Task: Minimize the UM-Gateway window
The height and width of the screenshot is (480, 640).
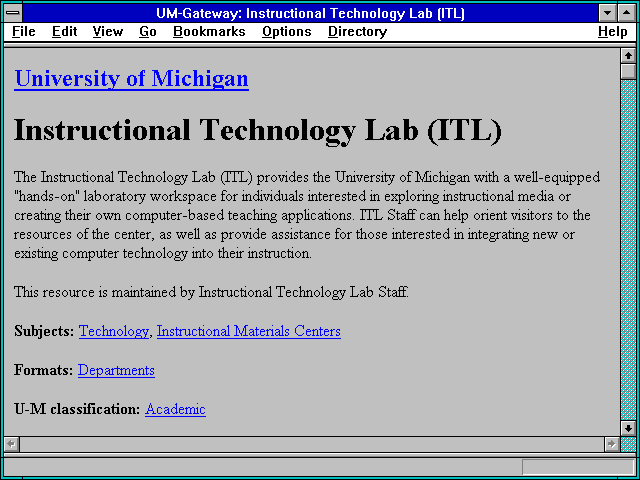Action: (607, 13)
